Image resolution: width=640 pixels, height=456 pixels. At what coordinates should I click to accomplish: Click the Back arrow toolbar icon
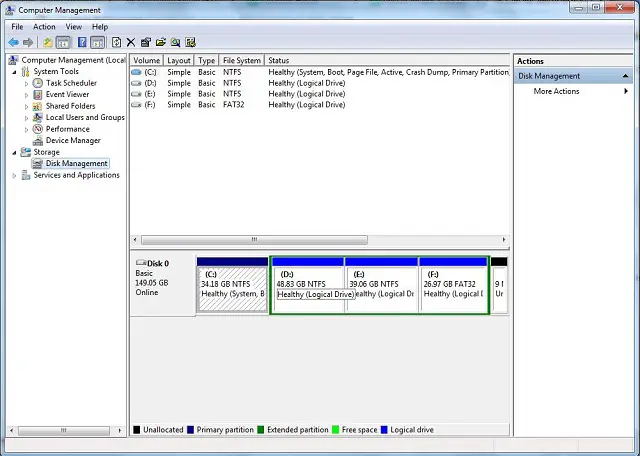pos(13,42)
